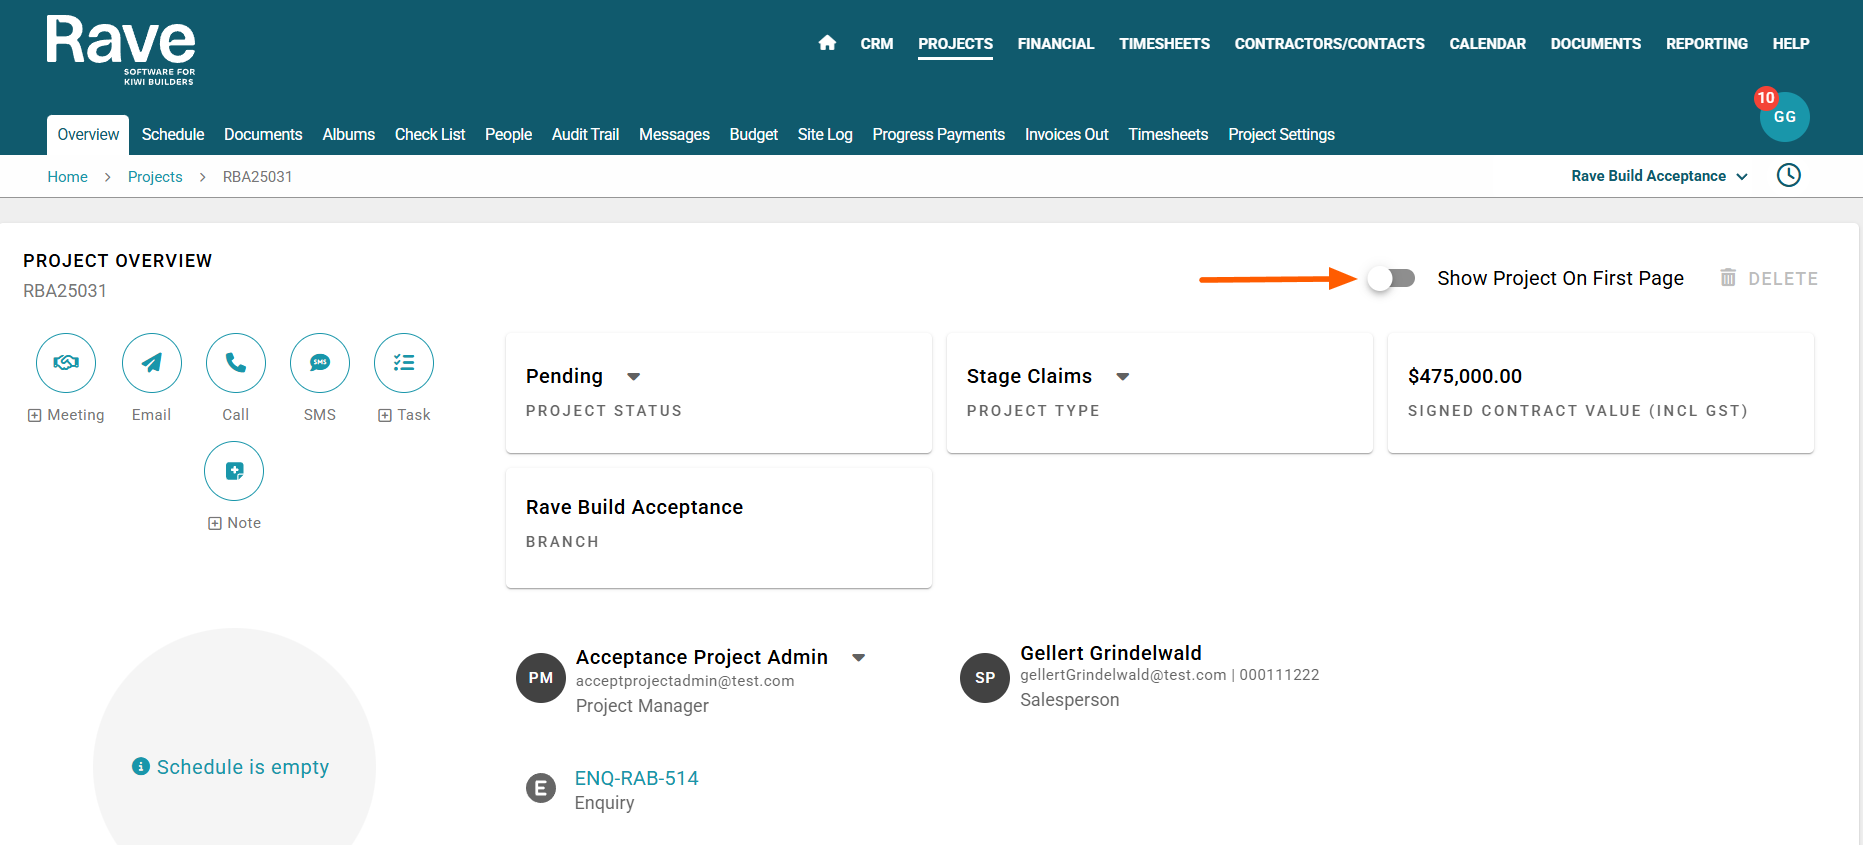
Task: Open the FINANCIAL menu
Action: pos(1055,44)
